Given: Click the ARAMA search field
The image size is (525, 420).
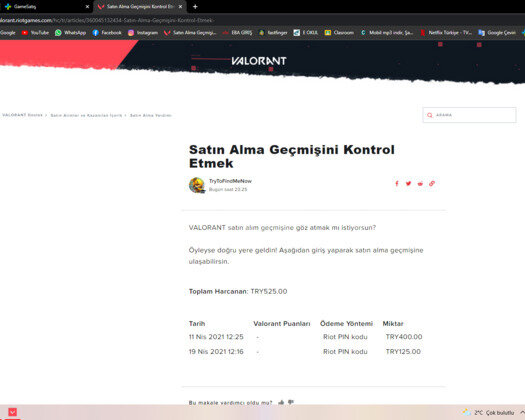Looking at the screenshot, I should point(469,115).
